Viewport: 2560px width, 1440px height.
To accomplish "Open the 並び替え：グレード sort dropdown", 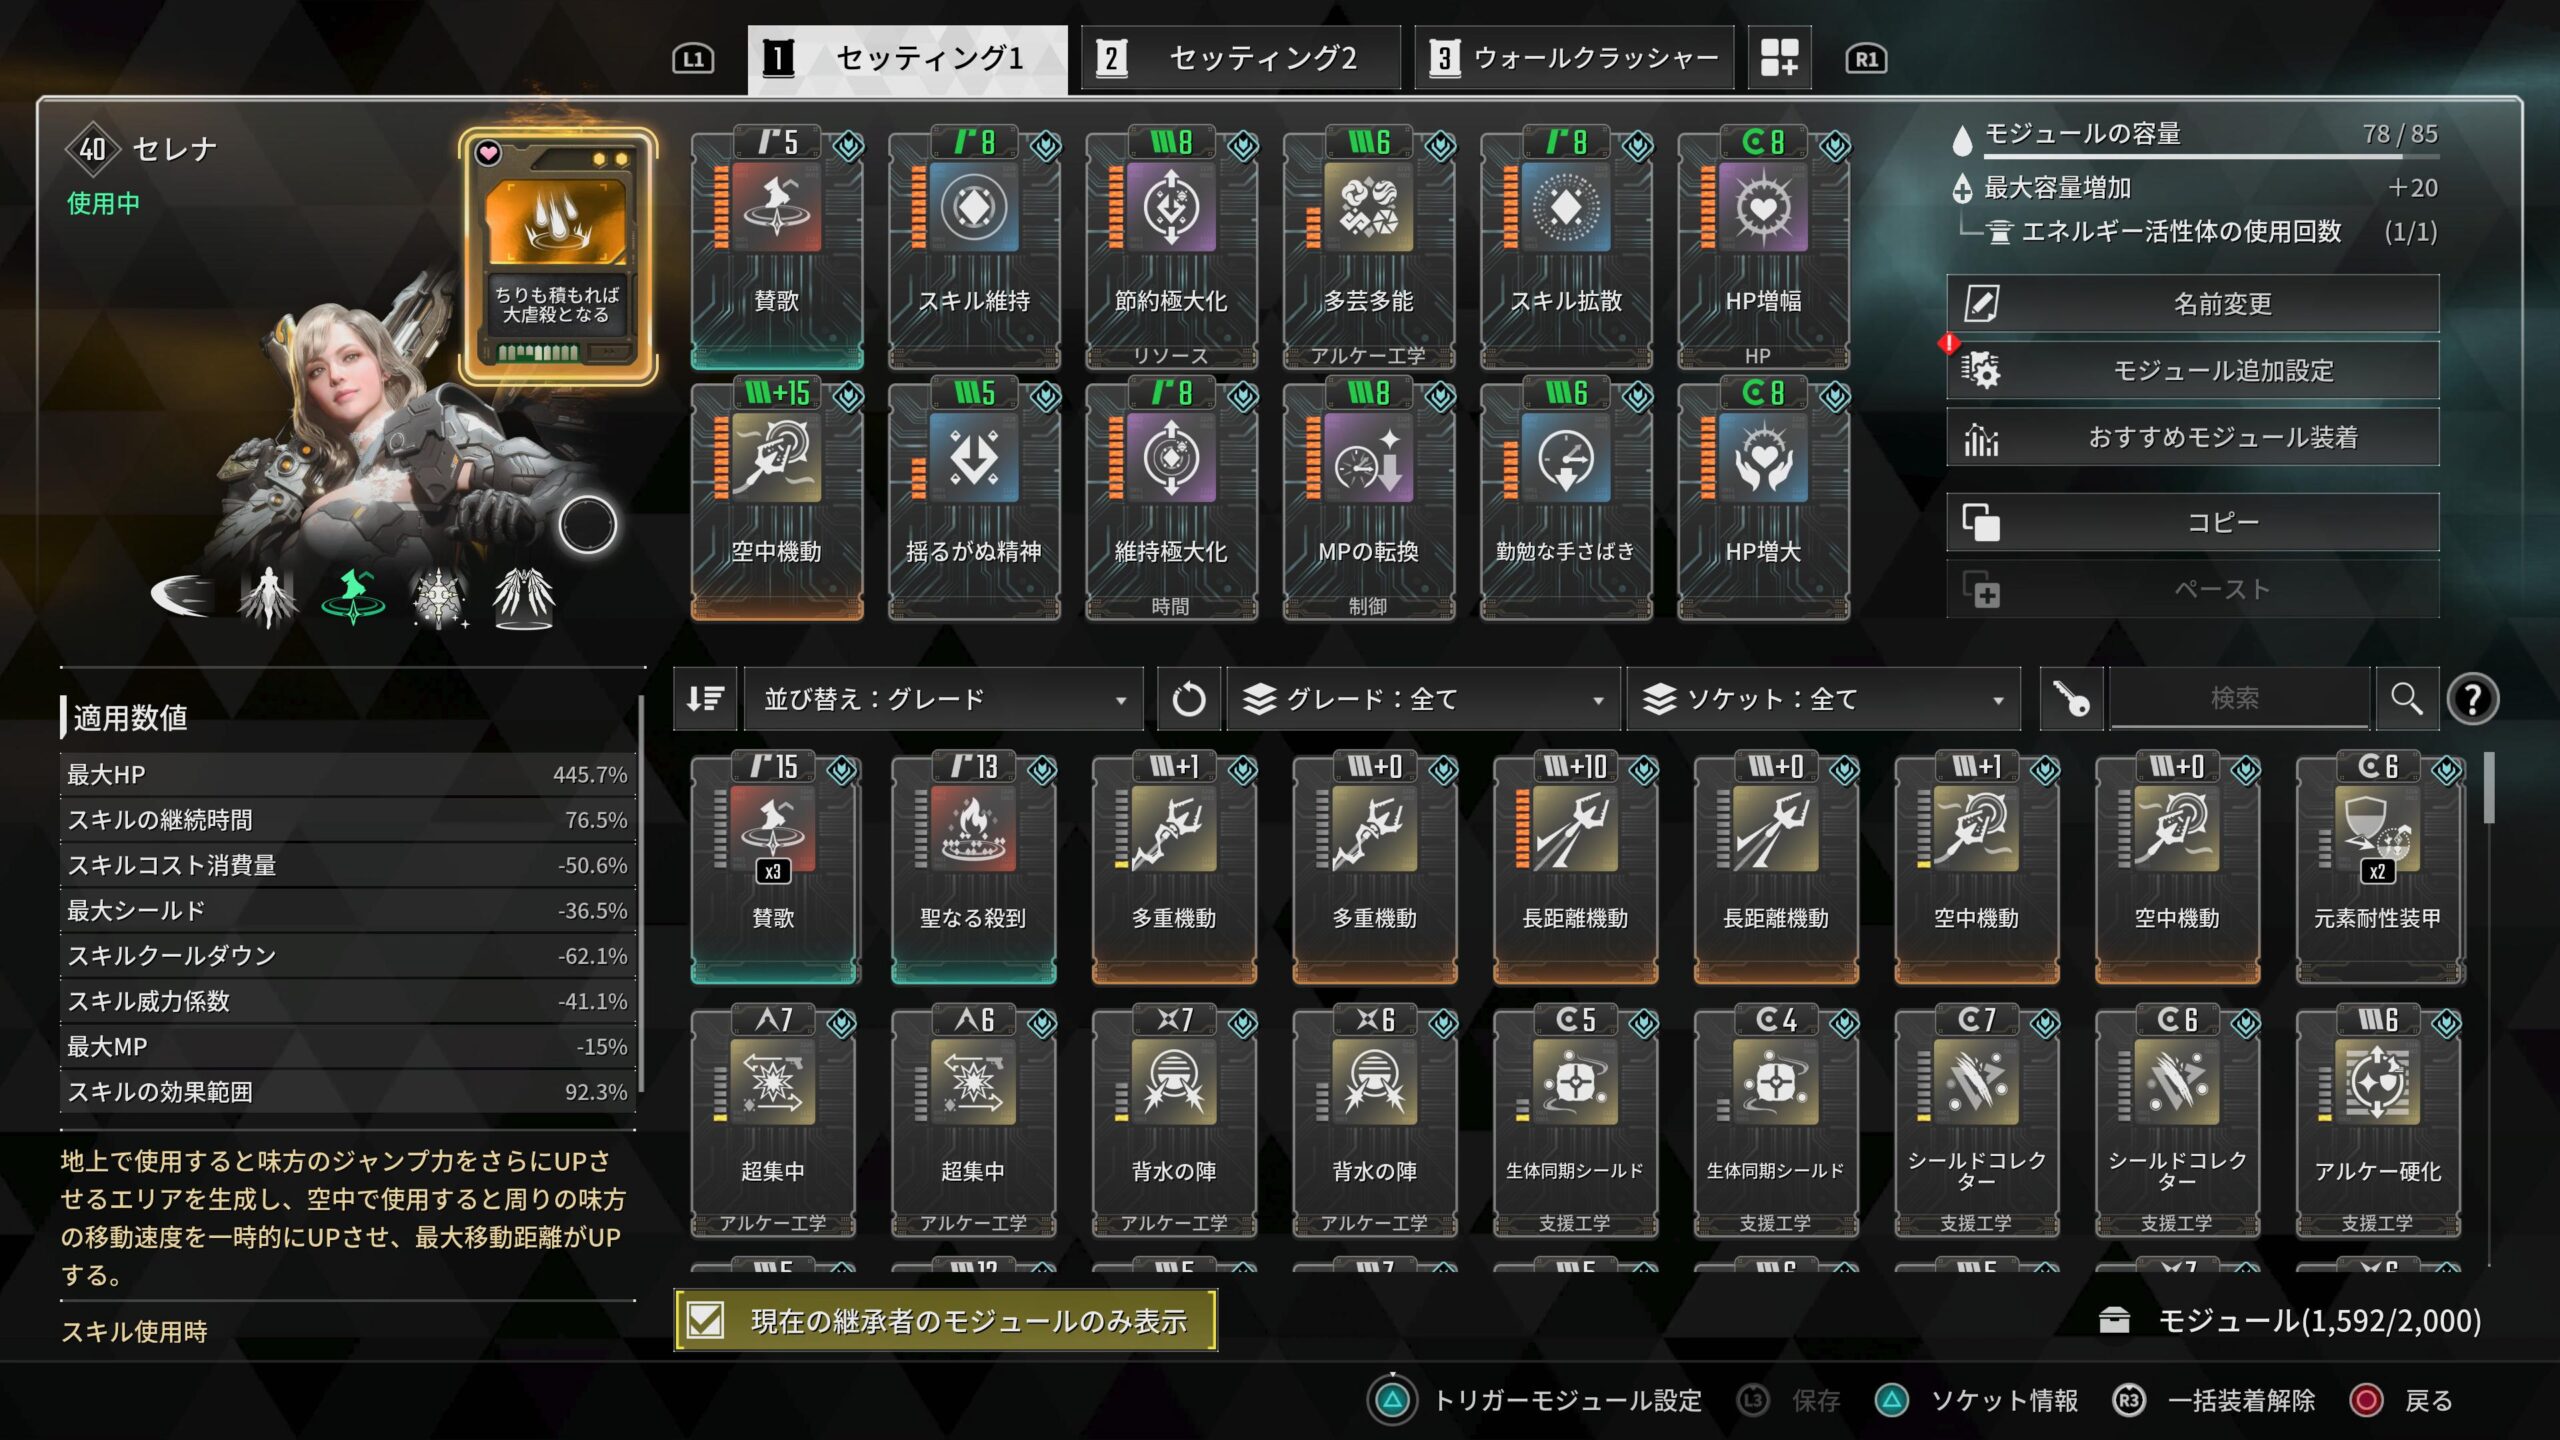I will coord(943,699).
